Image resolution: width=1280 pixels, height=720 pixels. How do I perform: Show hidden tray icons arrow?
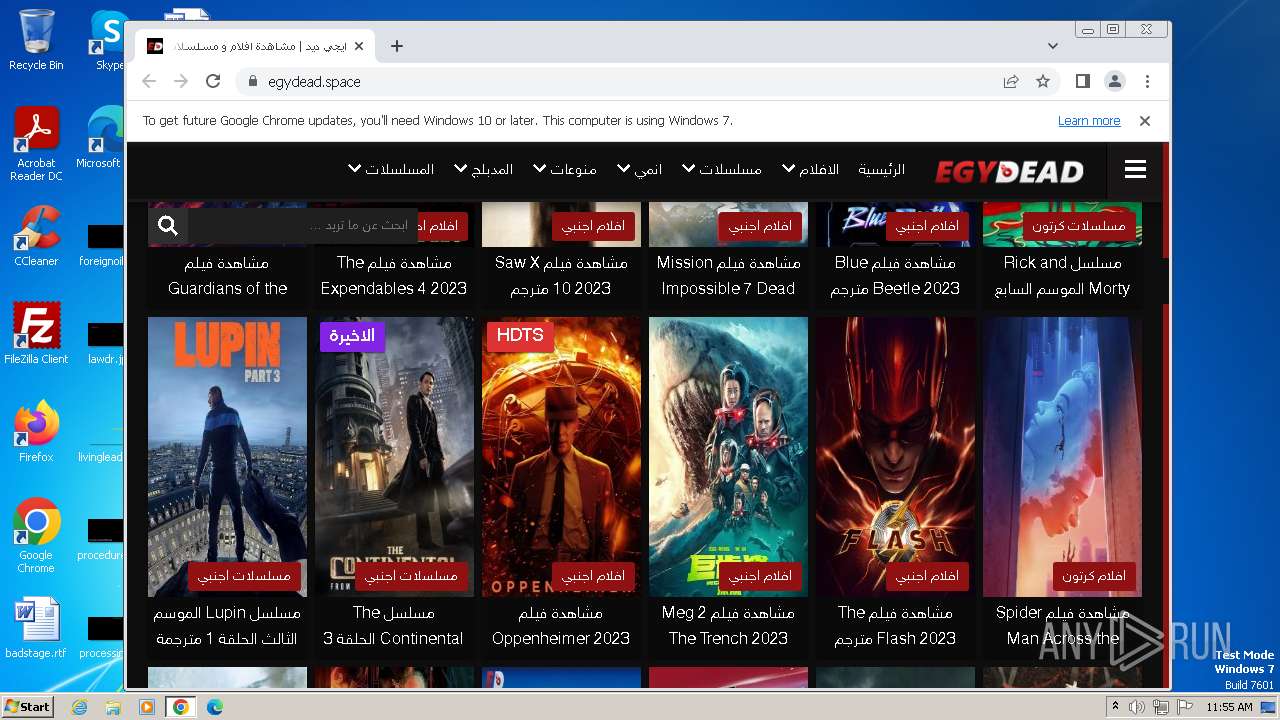(1115, 707)
